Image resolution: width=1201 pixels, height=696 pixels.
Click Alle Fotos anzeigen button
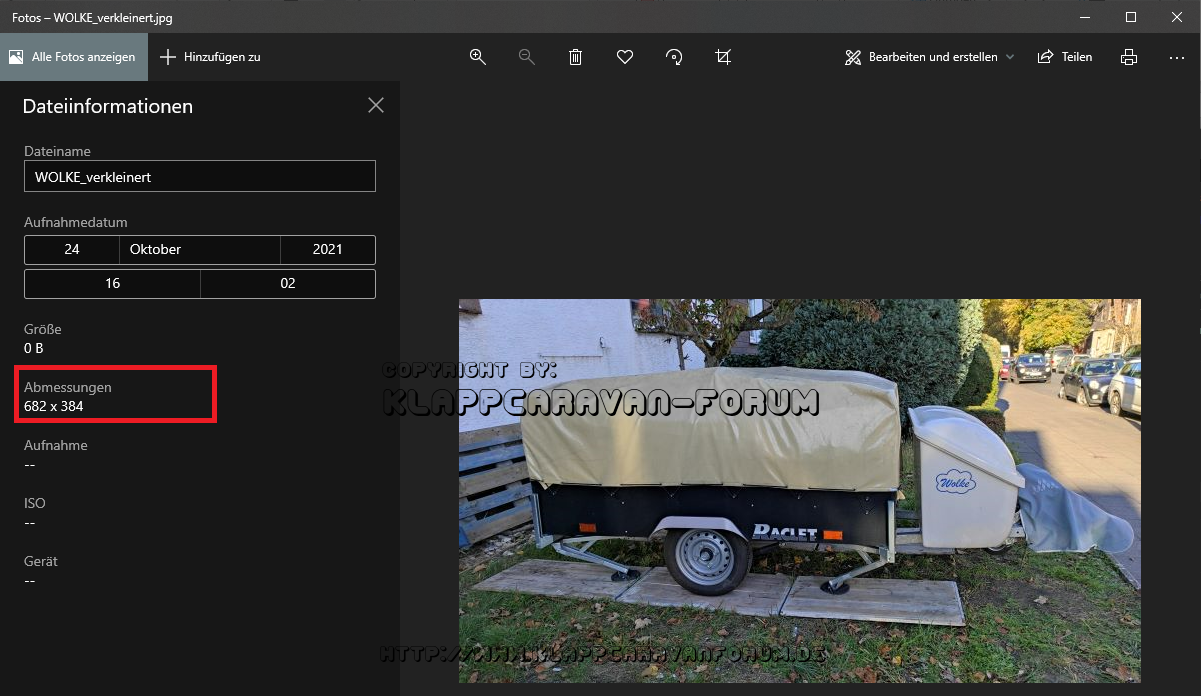pyautogui.click(x=73, y=57)
